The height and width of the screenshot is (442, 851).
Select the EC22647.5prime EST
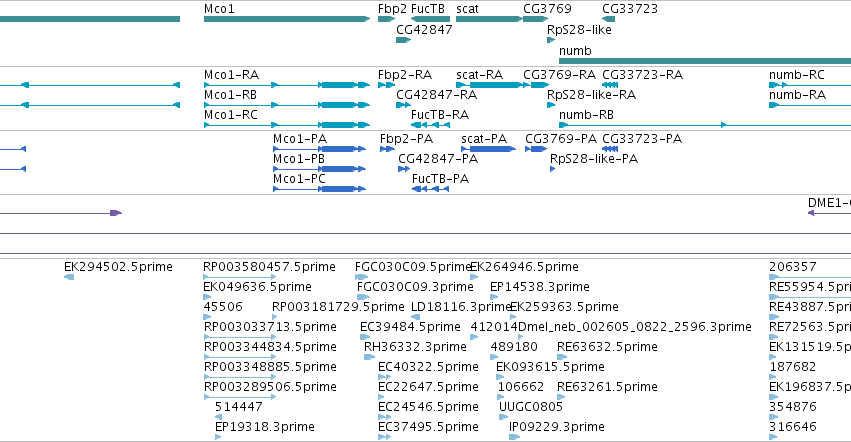384,397
